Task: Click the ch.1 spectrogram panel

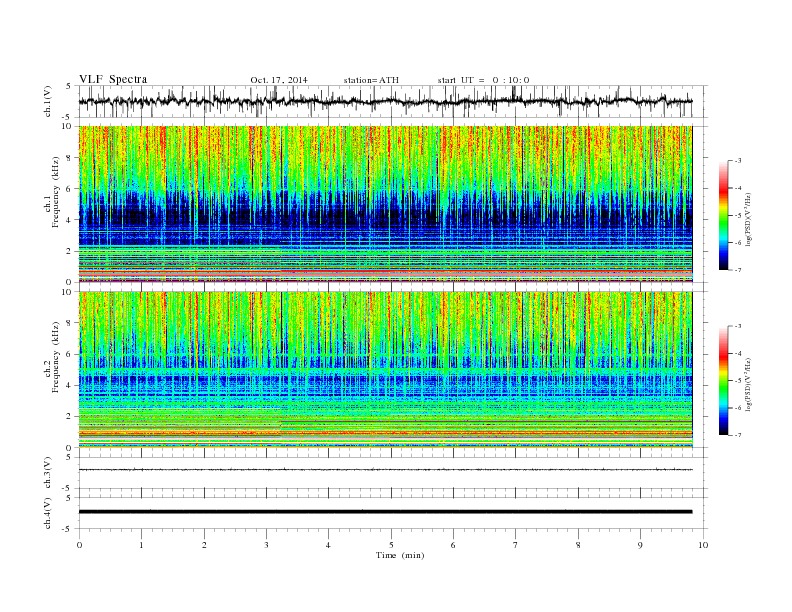Action: 385,204
